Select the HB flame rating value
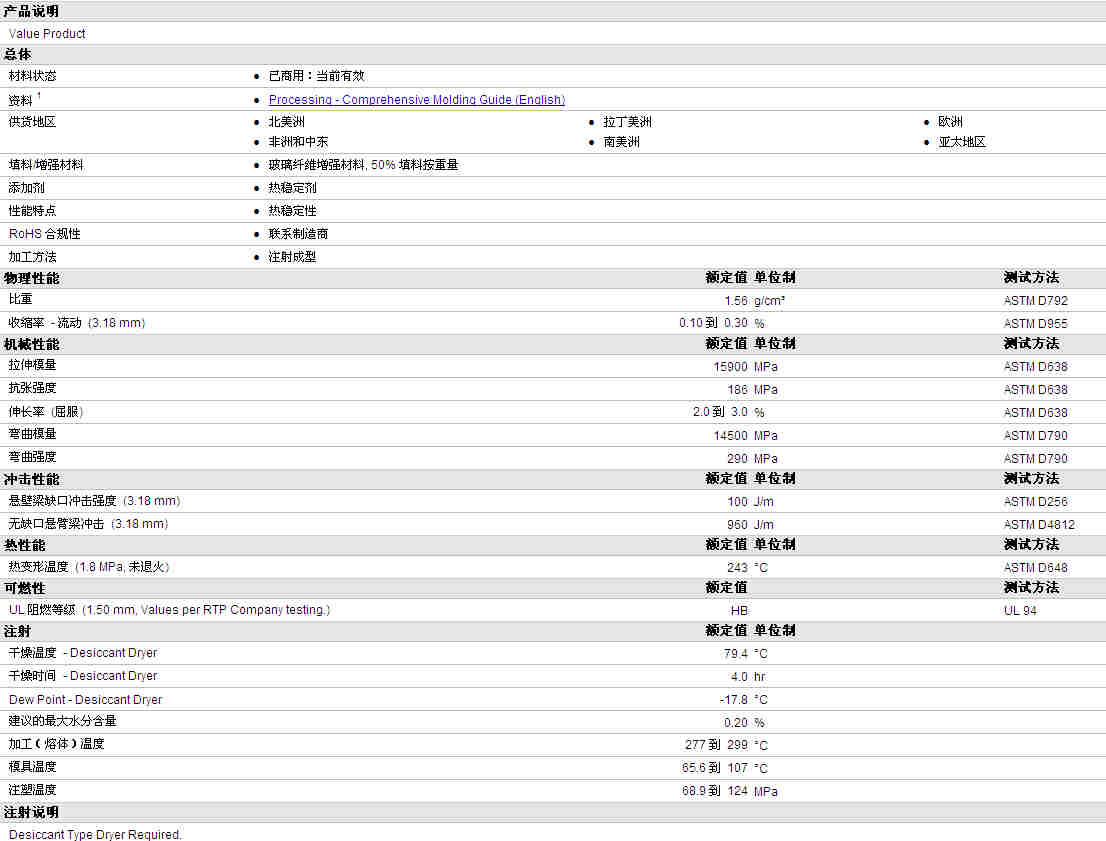 click(739, 610)
